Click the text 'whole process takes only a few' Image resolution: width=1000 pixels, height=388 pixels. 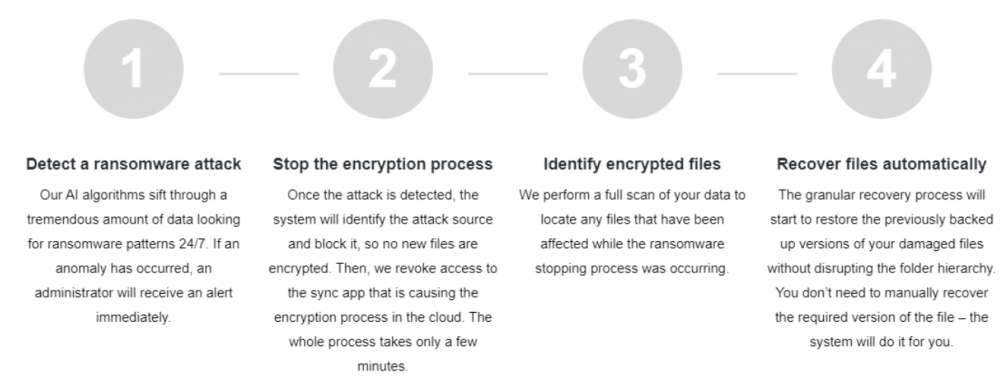tap(383, 341)
